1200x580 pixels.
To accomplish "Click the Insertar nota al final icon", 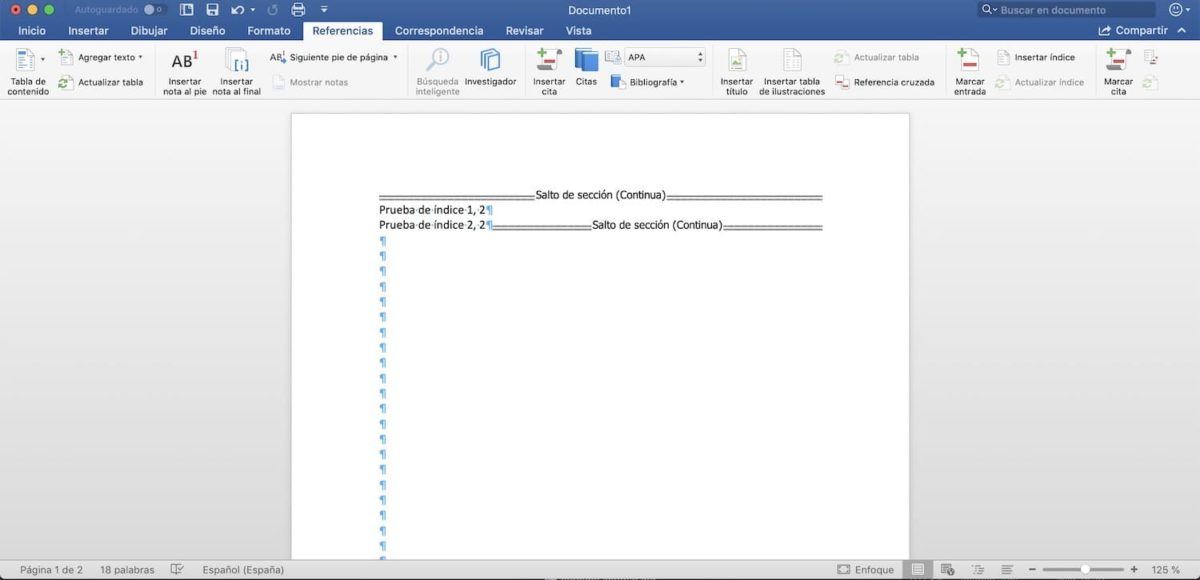I will point(236,70).
